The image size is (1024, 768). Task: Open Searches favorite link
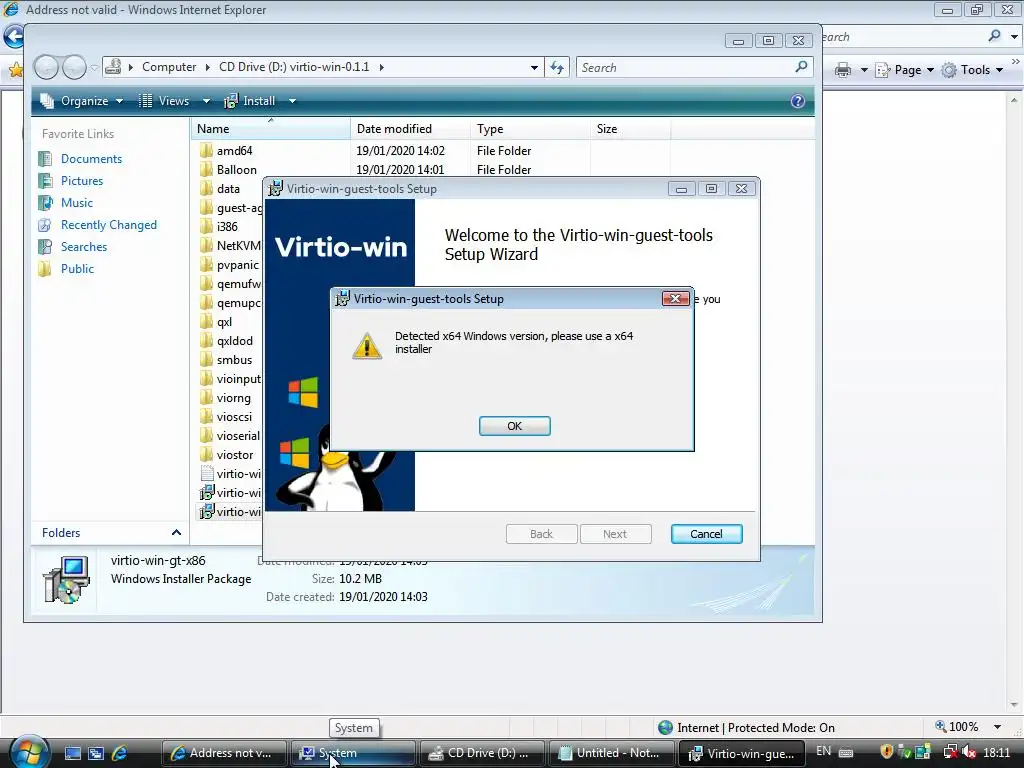click(84, 247)
